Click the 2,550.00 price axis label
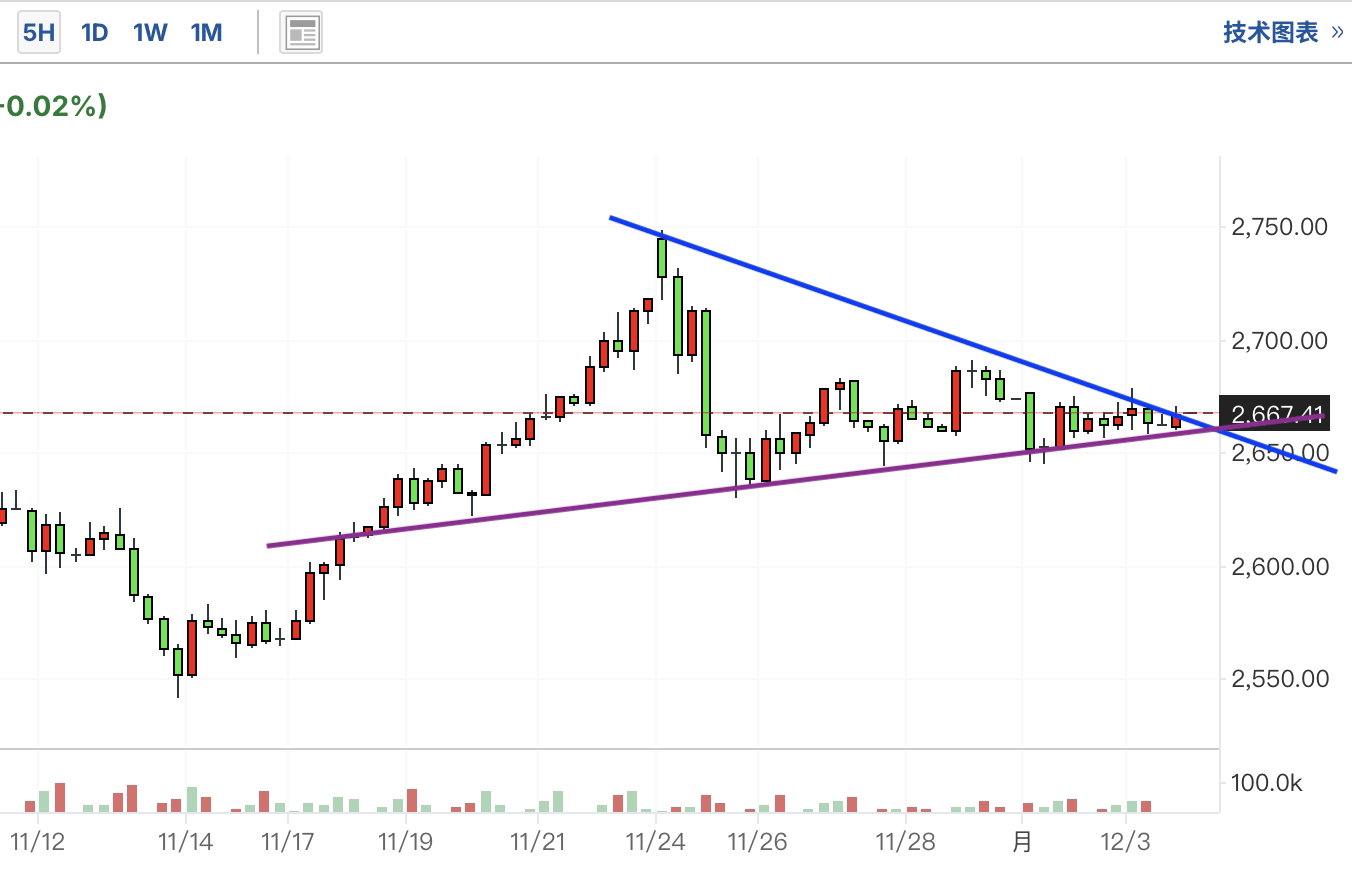Viewport: 1352px width, 874px height. tap(1279, 679)
